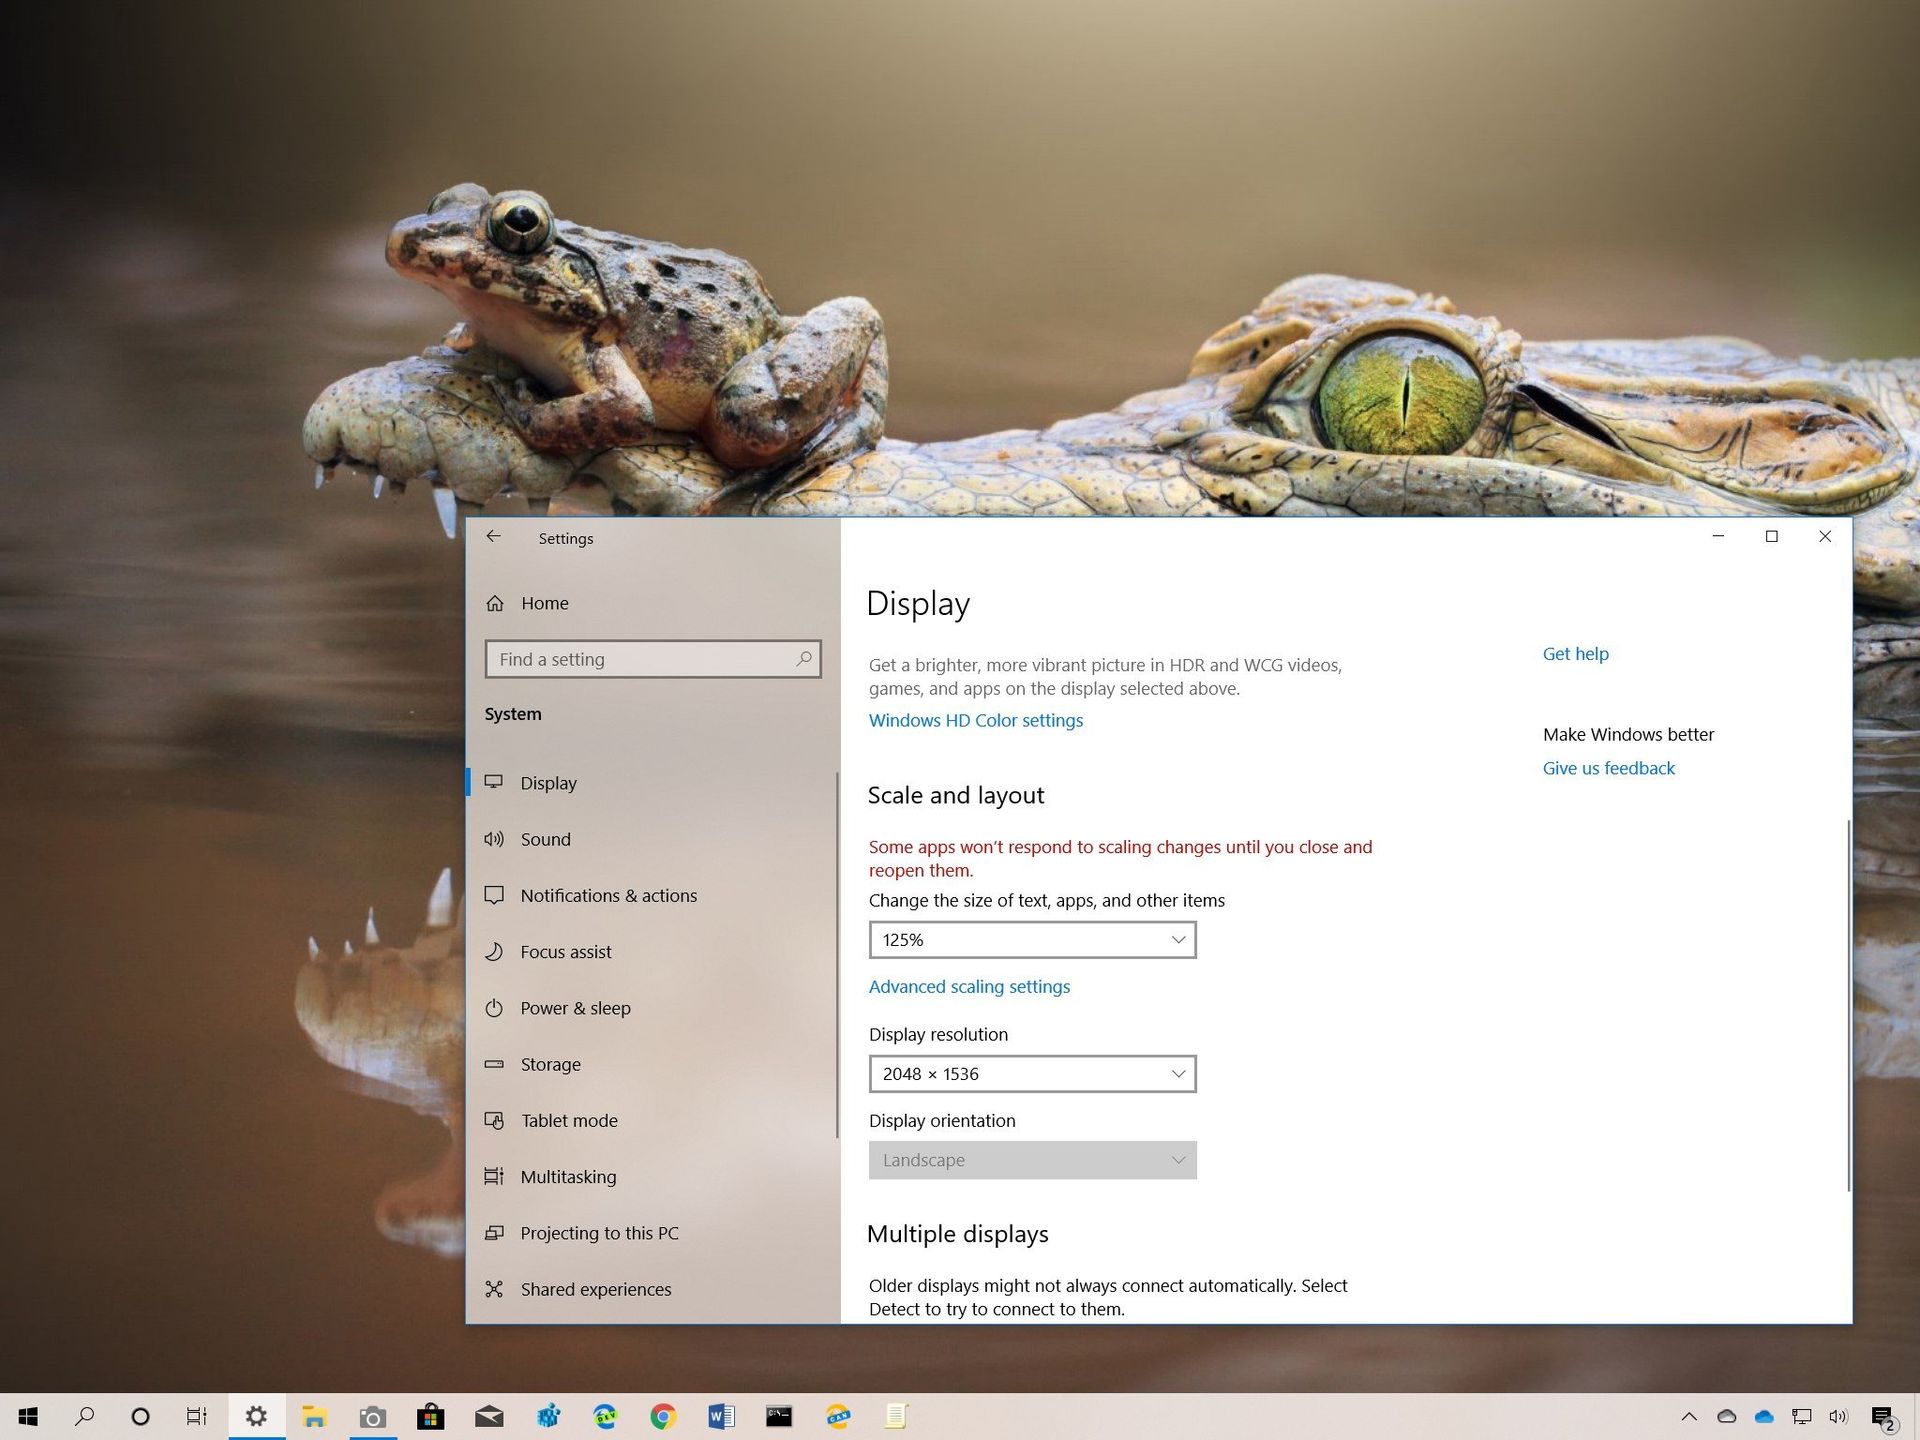Image resolution: width=1920 pixels, height=1440 pixels.
Task: Open Google Chrome from the taskbar
Action: pos(663,1416)
